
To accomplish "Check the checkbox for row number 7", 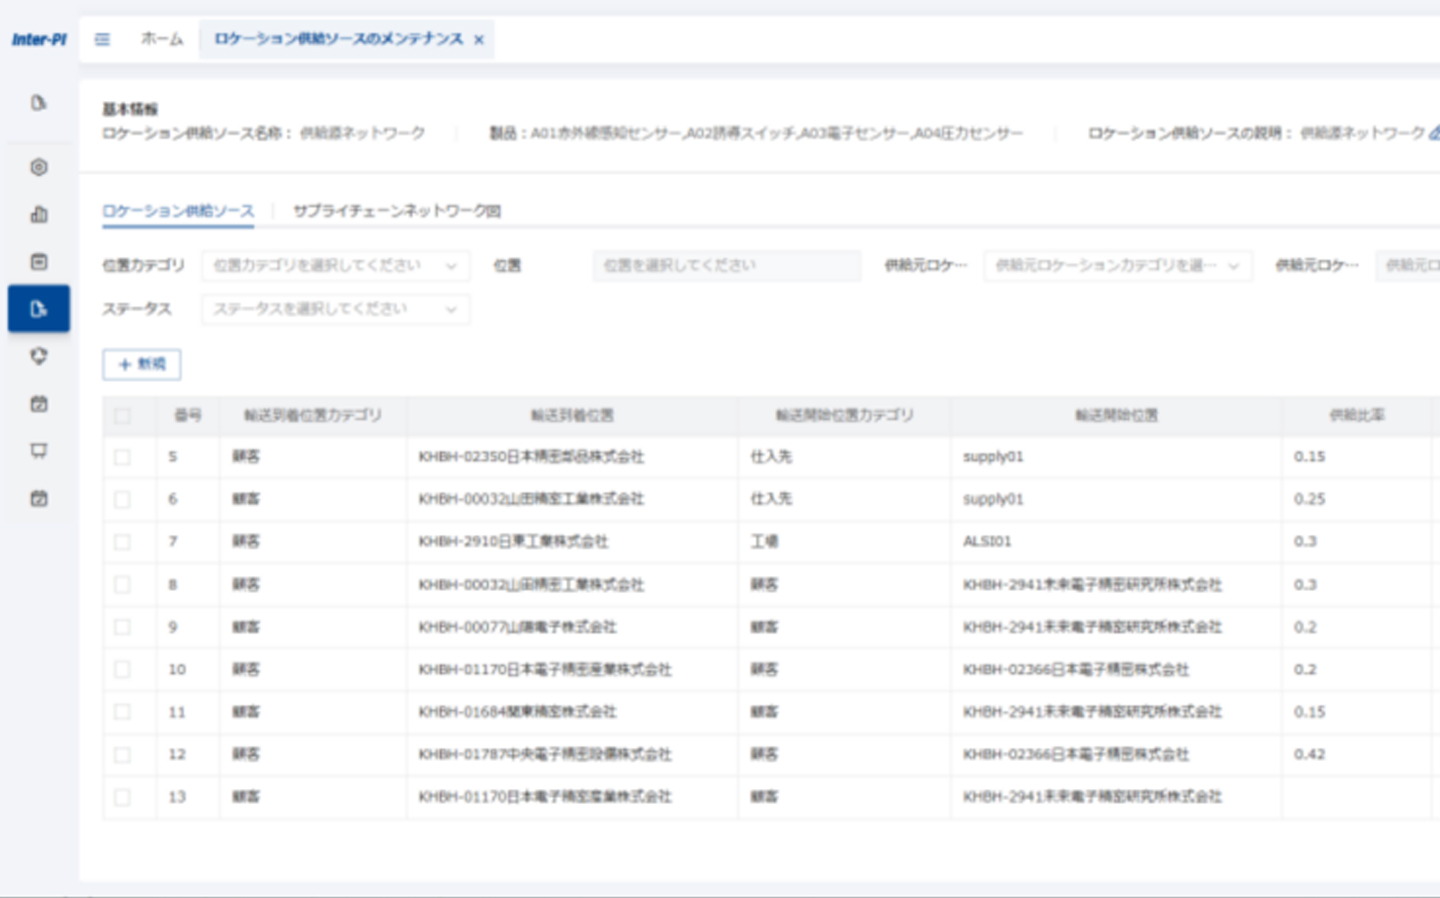I will (122, 542).
